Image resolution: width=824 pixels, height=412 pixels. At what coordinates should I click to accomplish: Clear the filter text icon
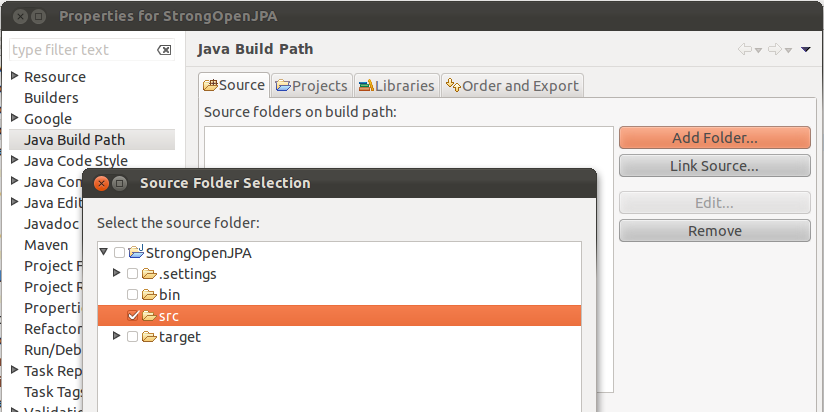(x=164, y=50)
